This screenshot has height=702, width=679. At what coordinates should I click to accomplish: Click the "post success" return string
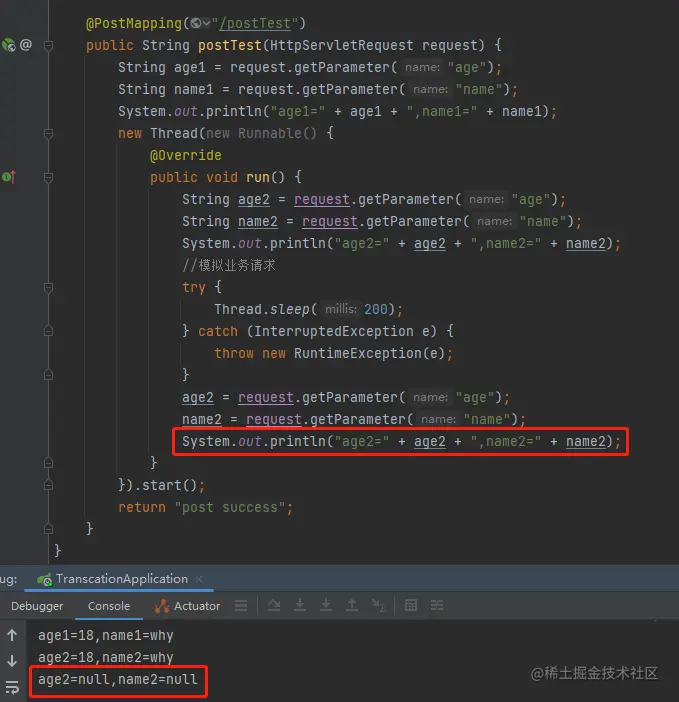click(230, 507)
